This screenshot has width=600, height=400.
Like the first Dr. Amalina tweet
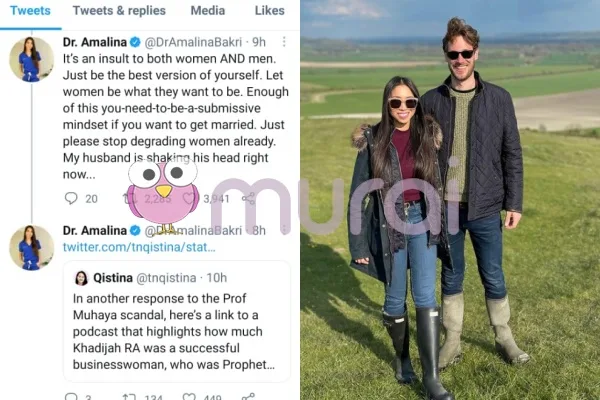coord(189,198)
